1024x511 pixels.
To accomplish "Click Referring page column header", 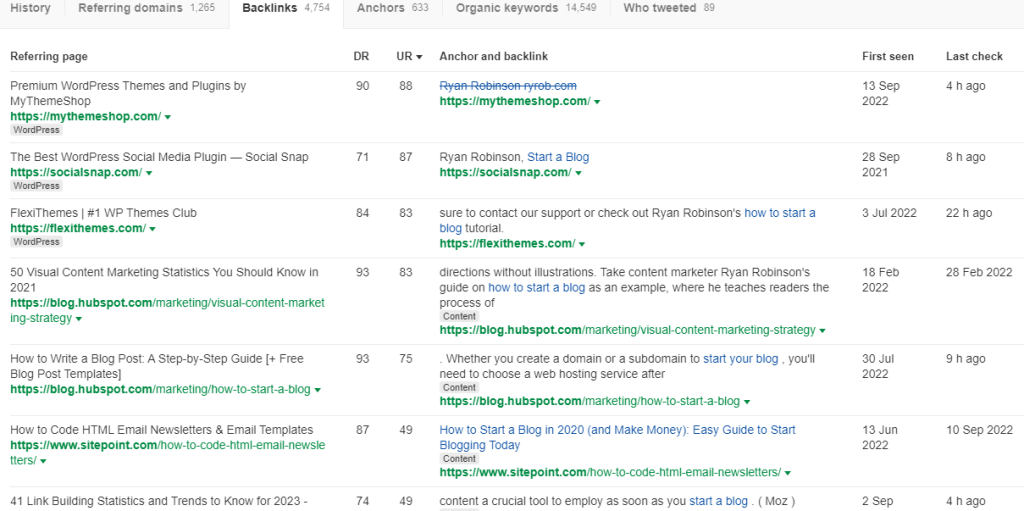I will (49, 57).
